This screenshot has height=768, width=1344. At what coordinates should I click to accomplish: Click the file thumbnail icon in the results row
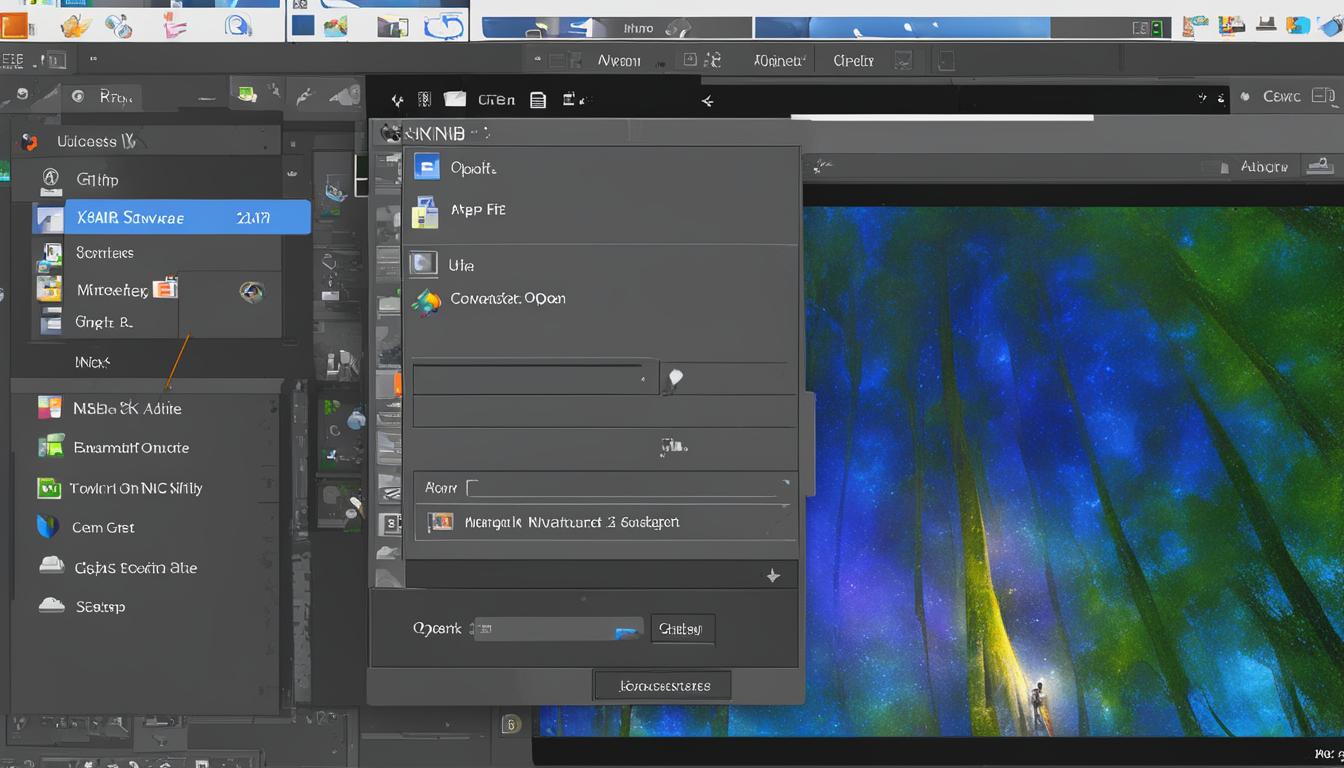click(x=441, y=521)
